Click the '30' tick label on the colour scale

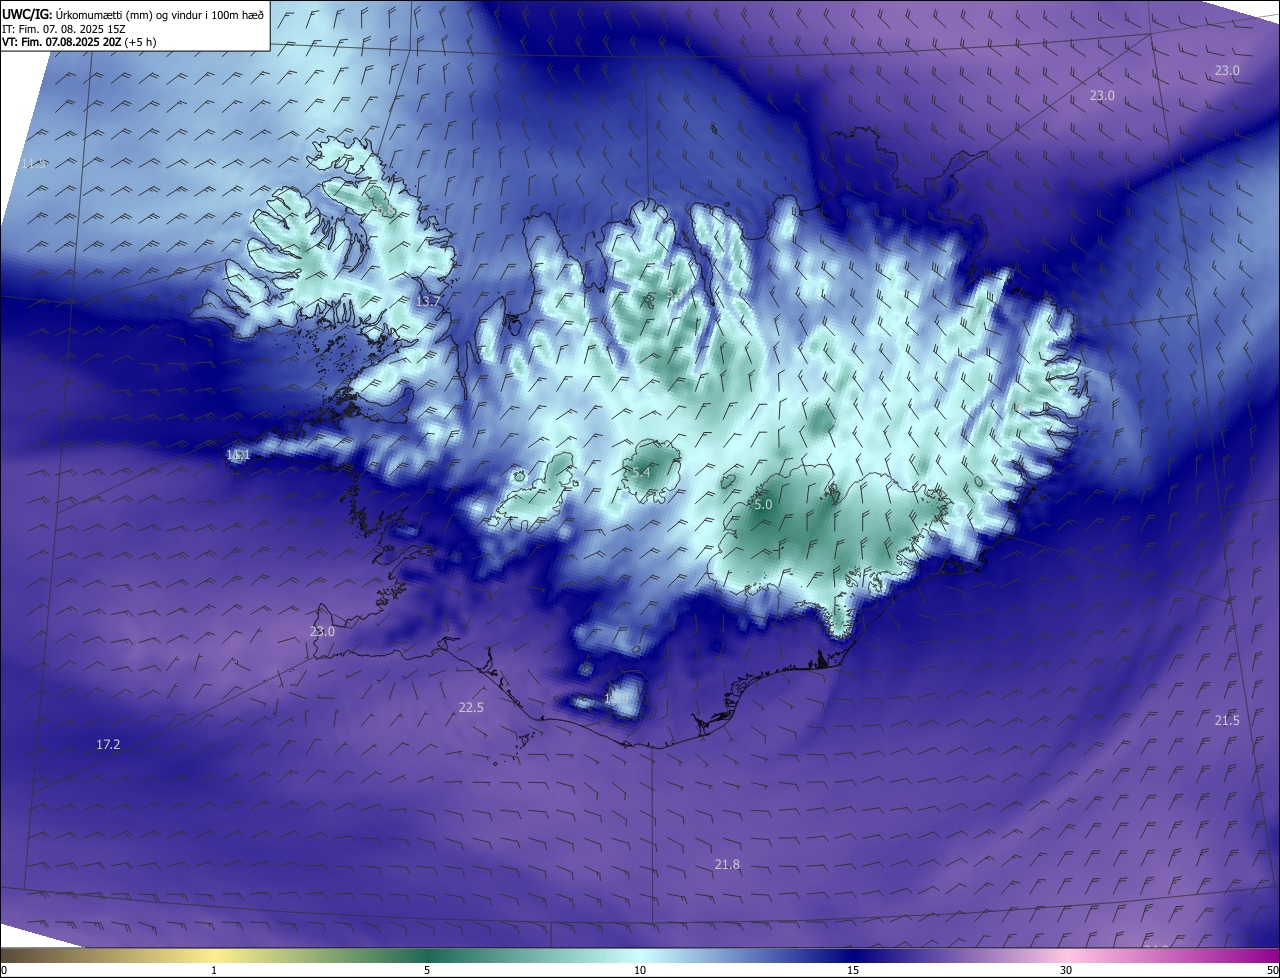(x=1066, y=970)
